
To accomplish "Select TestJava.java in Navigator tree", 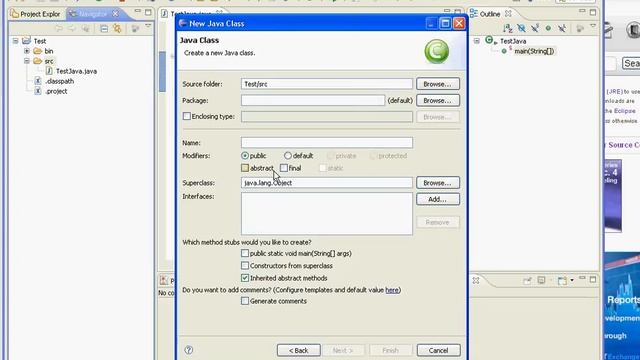I will click(x=76, y=71).
